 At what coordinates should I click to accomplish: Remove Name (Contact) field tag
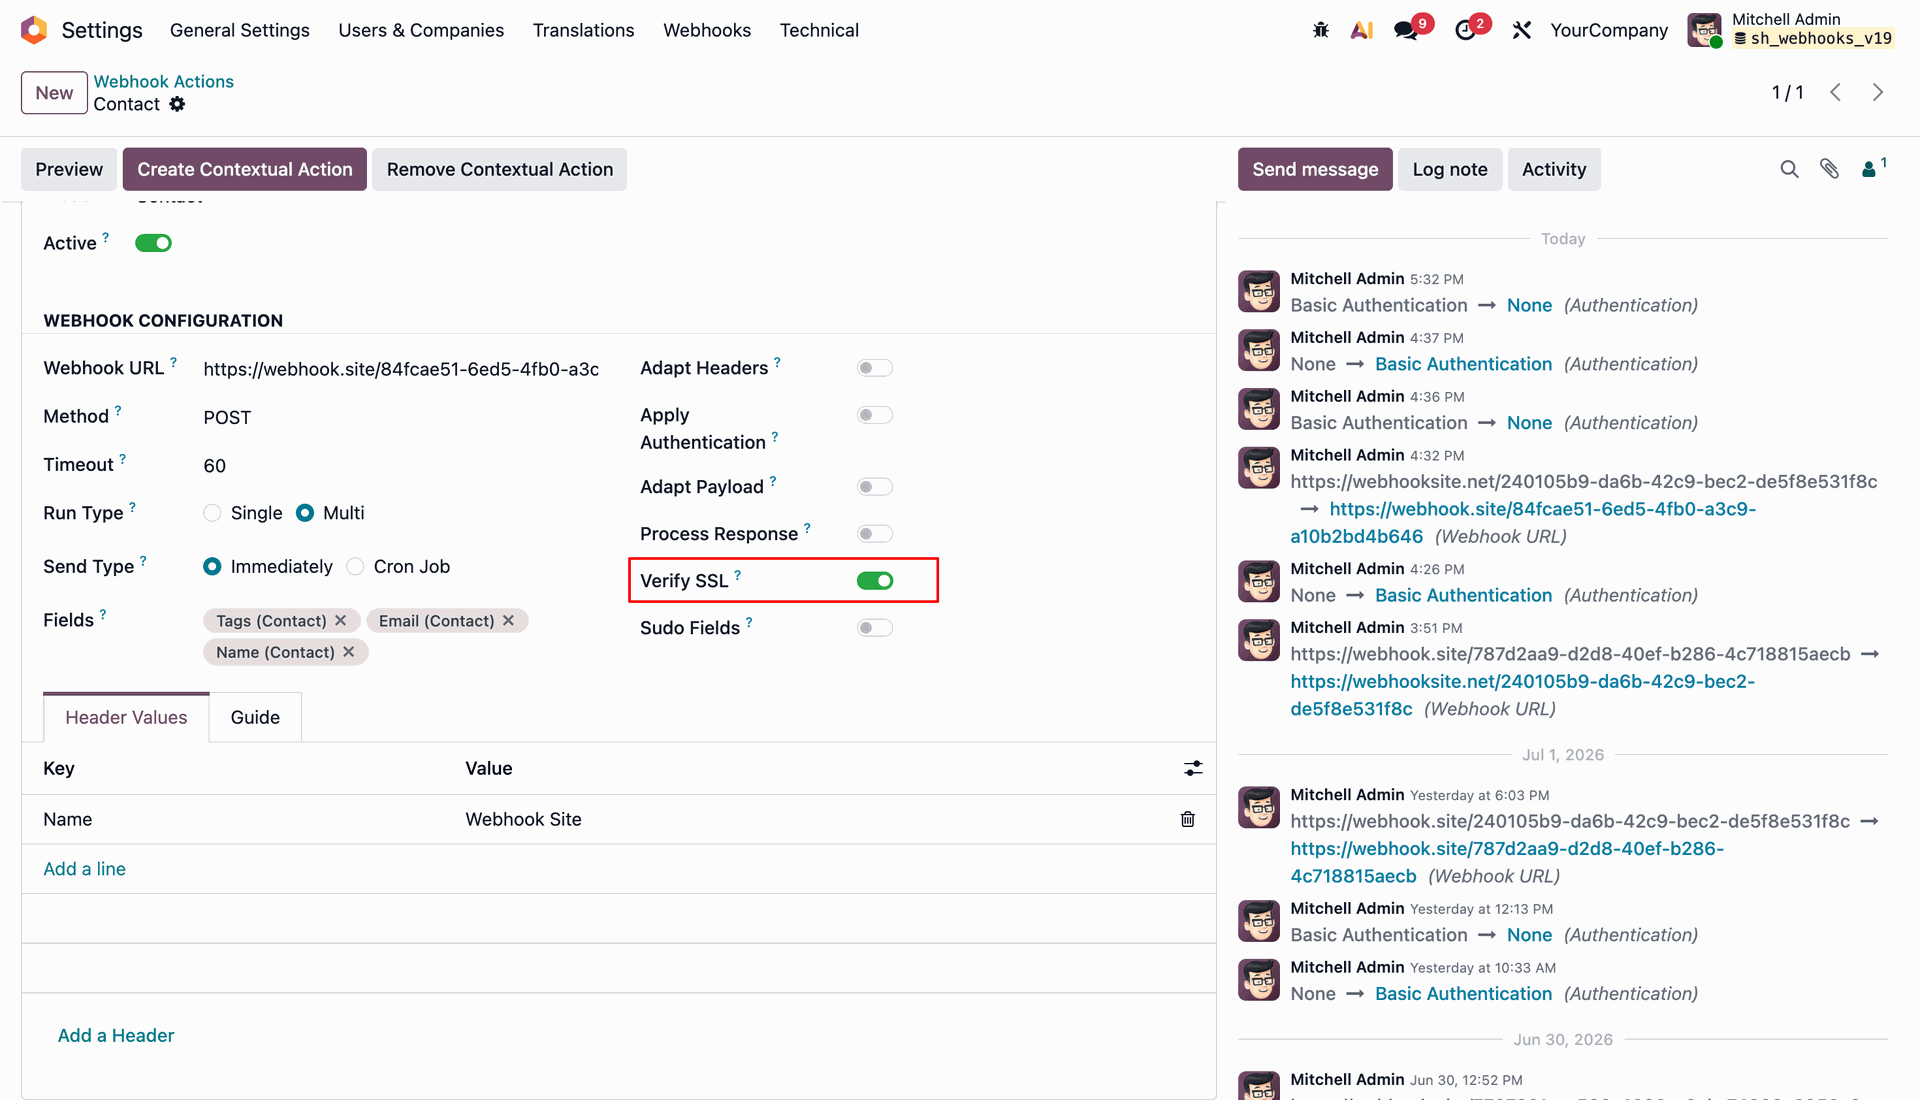[349, 652]
